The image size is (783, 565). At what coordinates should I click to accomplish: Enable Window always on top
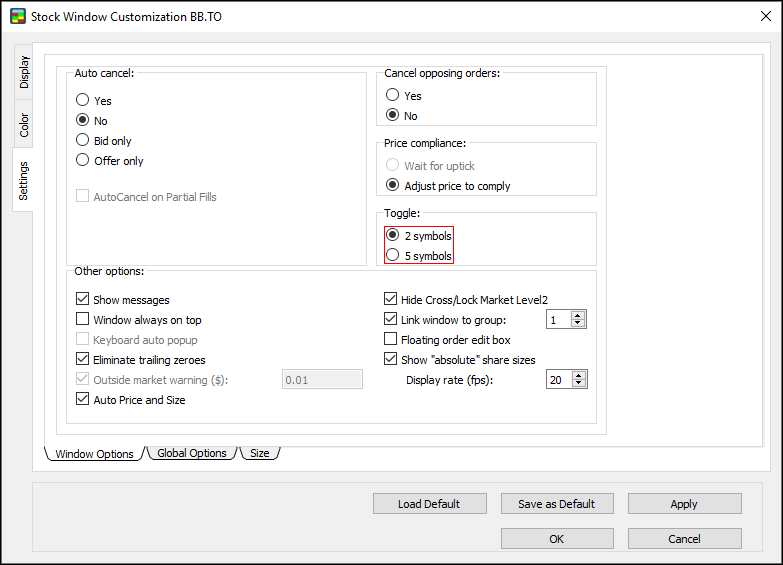click(83, 320)
